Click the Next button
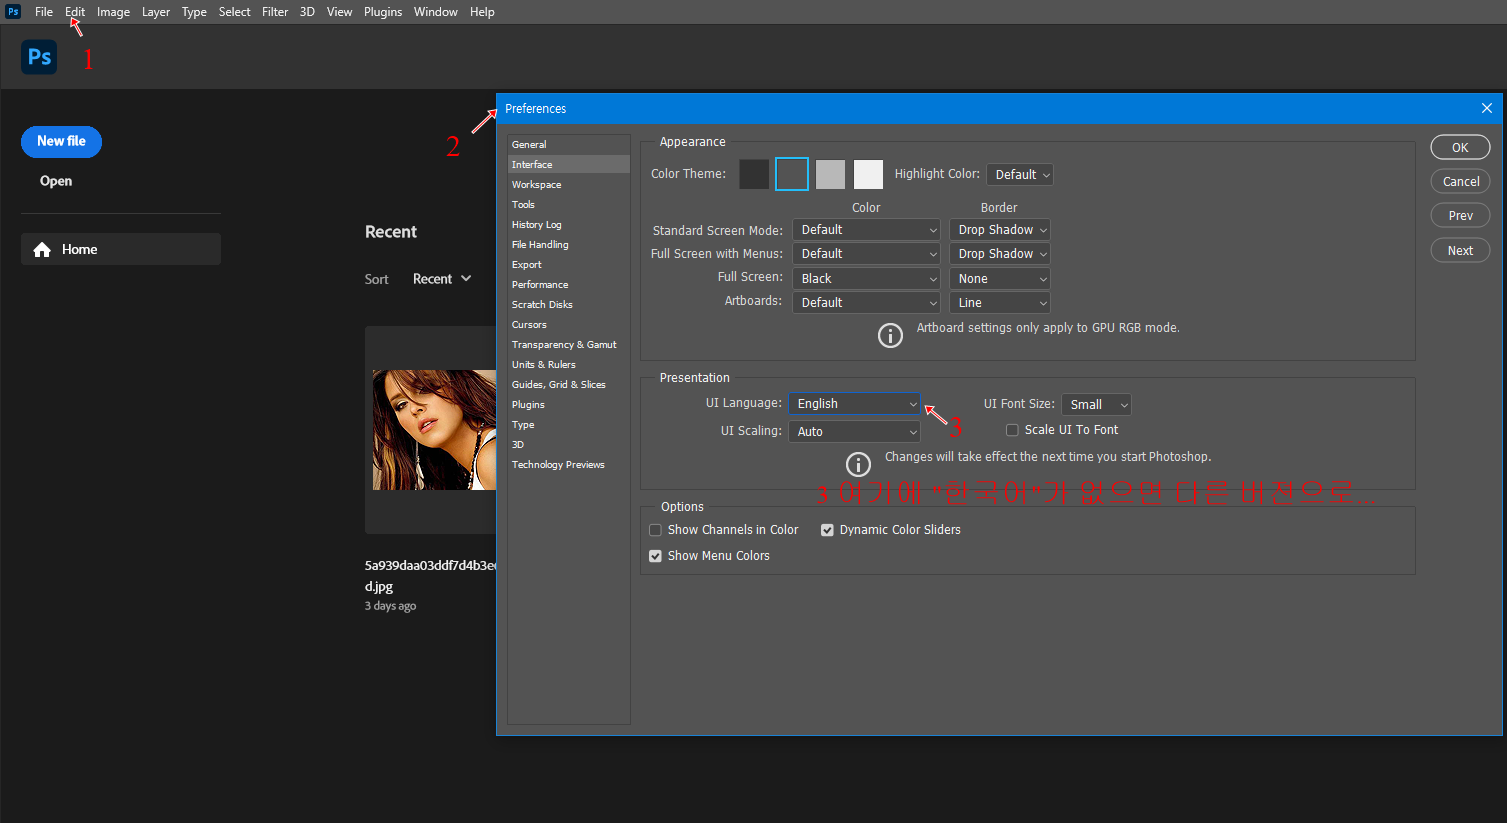The width and height of the screenshot is (1507, 823). click(x=1460, y=250)
